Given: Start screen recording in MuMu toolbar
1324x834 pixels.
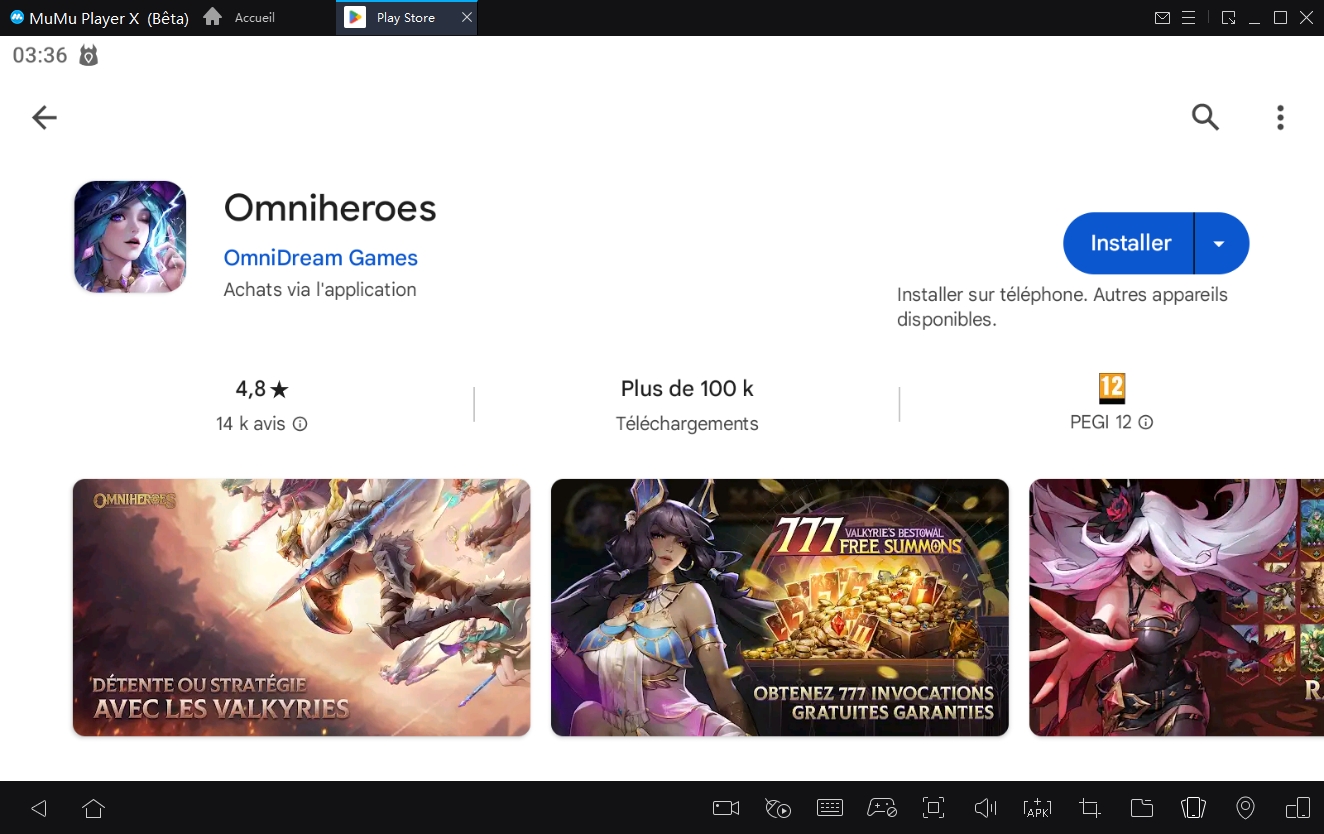Looking at the screenshot, I should coord(725,807).
